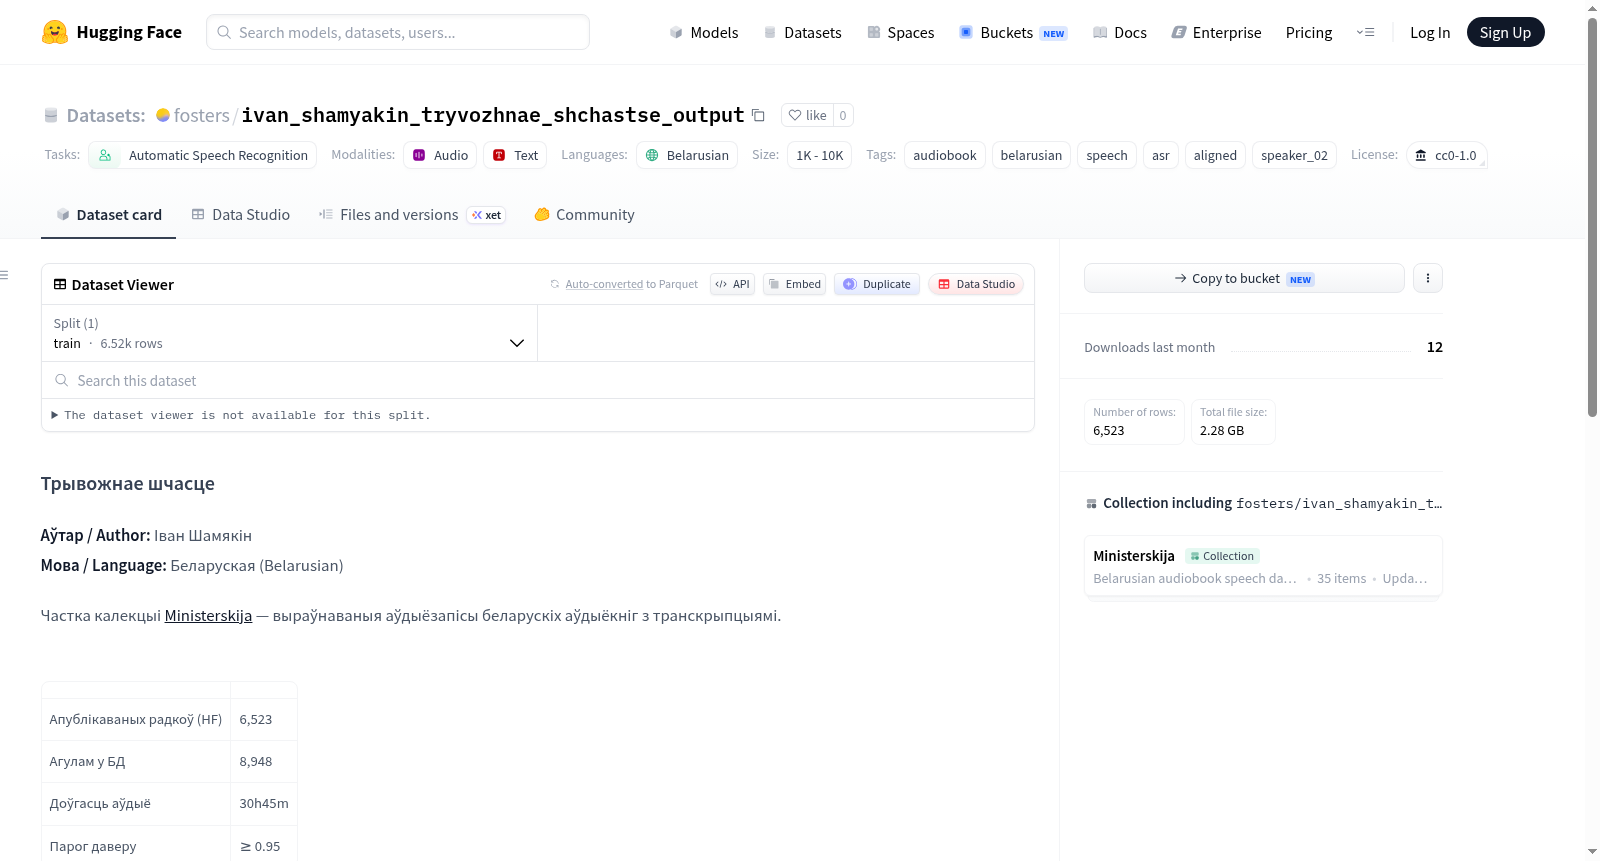The height and width of the screenshot is (861, 1600).
Task: Click the 8,948 total cell
Action: pyautogui.click(x=264, y=761)
